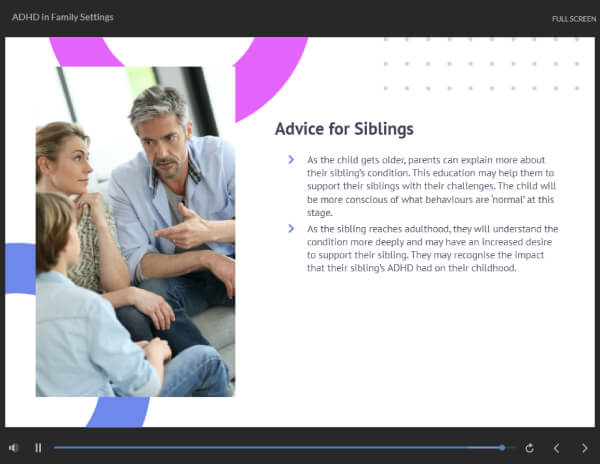Click the progress bar's blue handle

(502, 448)
